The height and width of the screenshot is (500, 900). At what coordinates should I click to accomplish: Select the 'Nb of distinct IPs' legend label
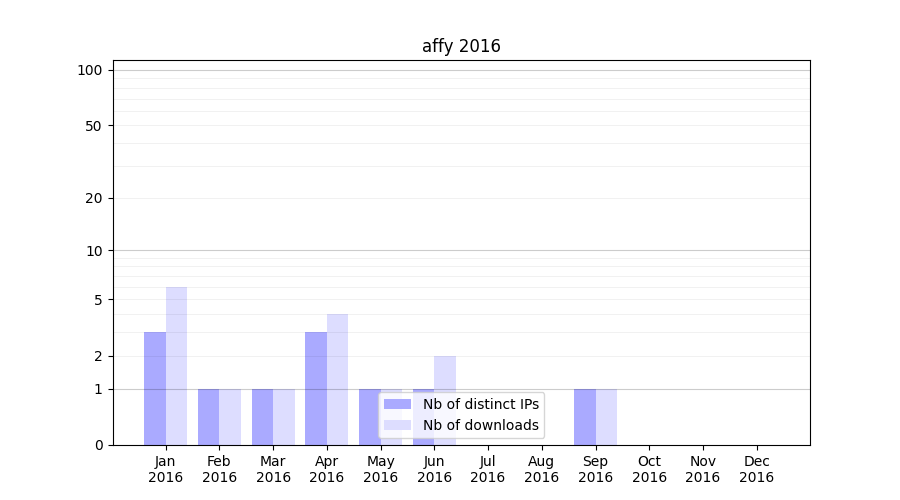(480, 404)
